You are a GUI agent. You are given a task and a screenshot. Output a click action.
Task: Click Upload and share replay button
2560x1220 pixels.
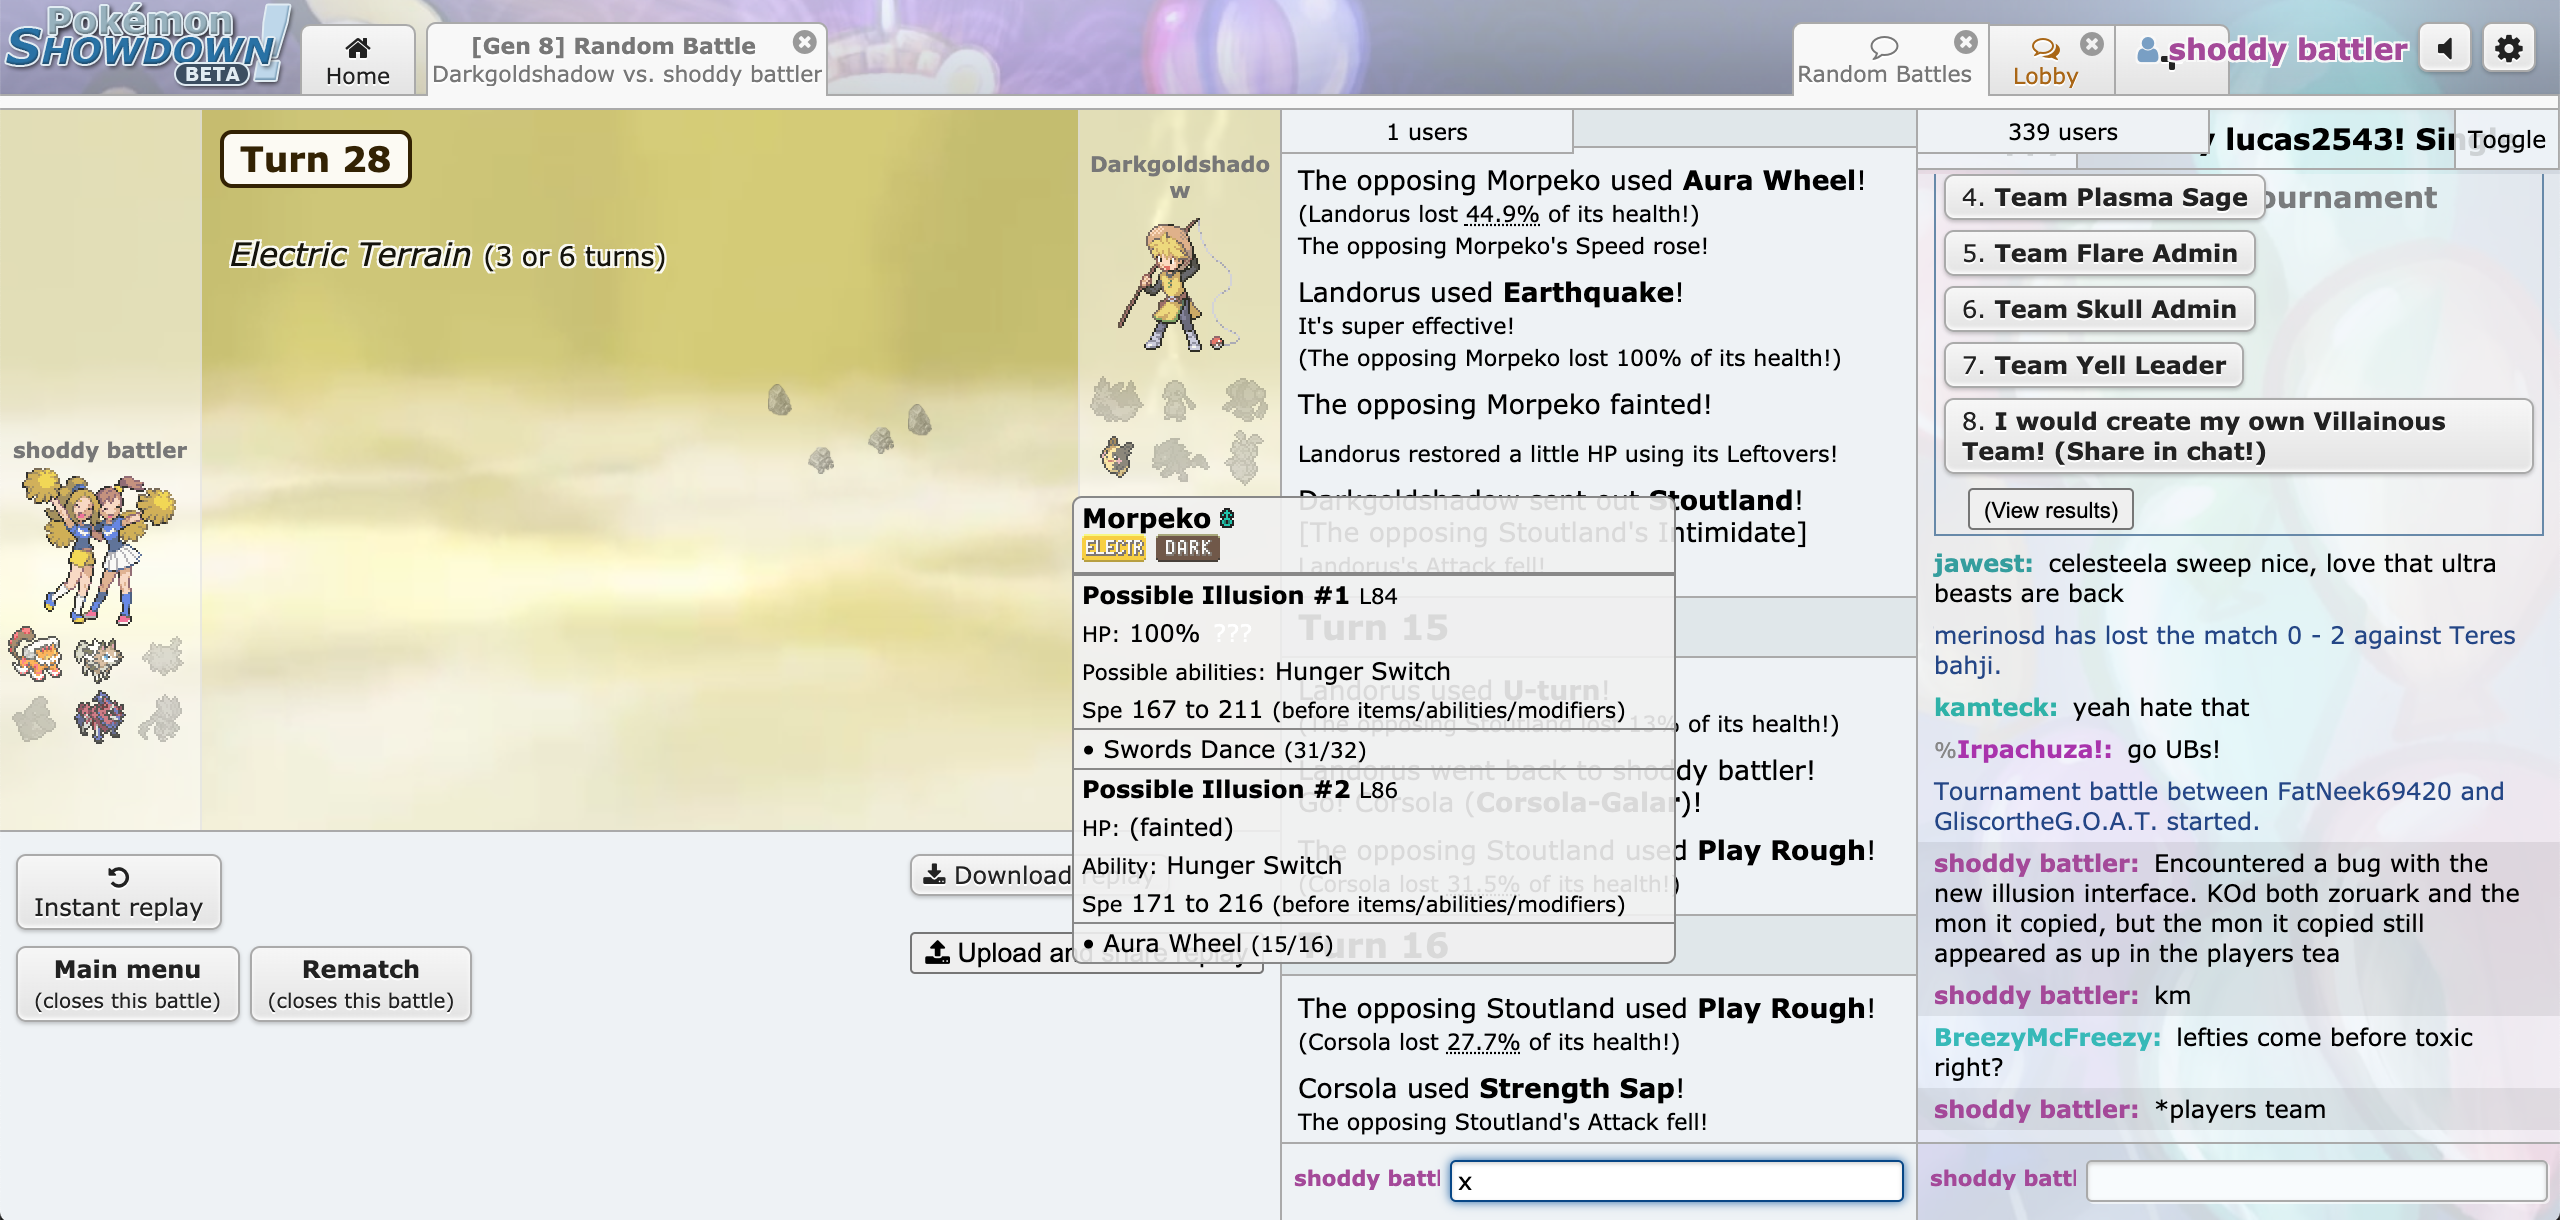click(992, 953)
